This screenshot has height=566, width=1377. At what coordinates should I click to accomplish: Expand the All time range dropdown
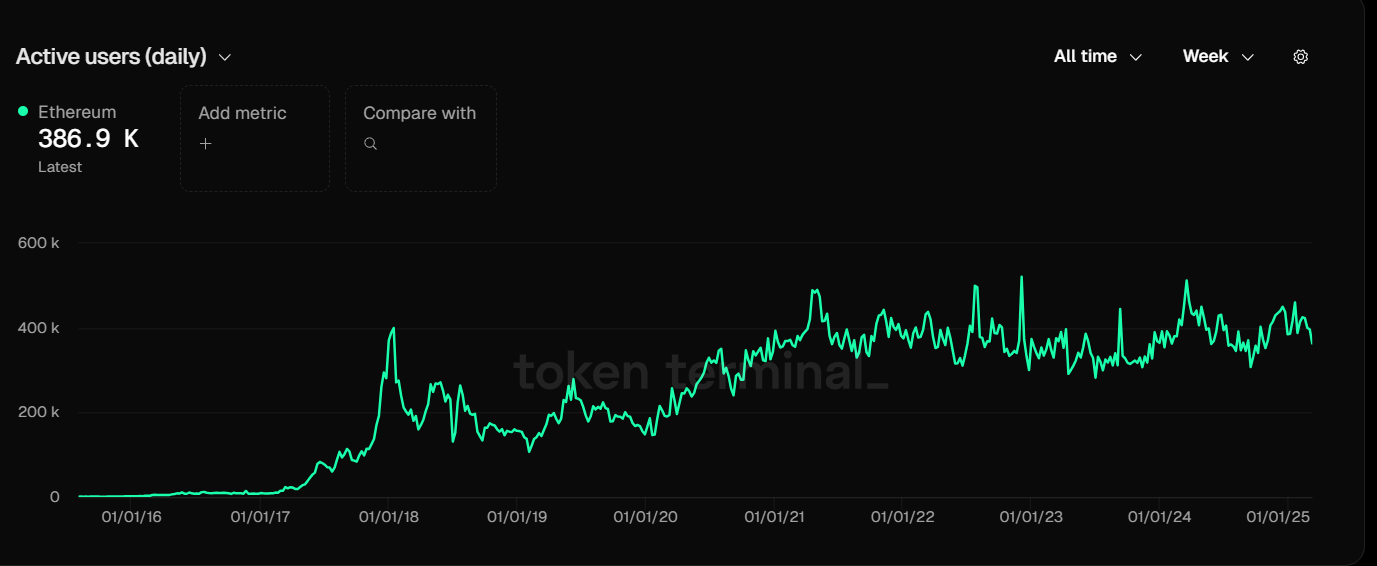click(1097, 57)
